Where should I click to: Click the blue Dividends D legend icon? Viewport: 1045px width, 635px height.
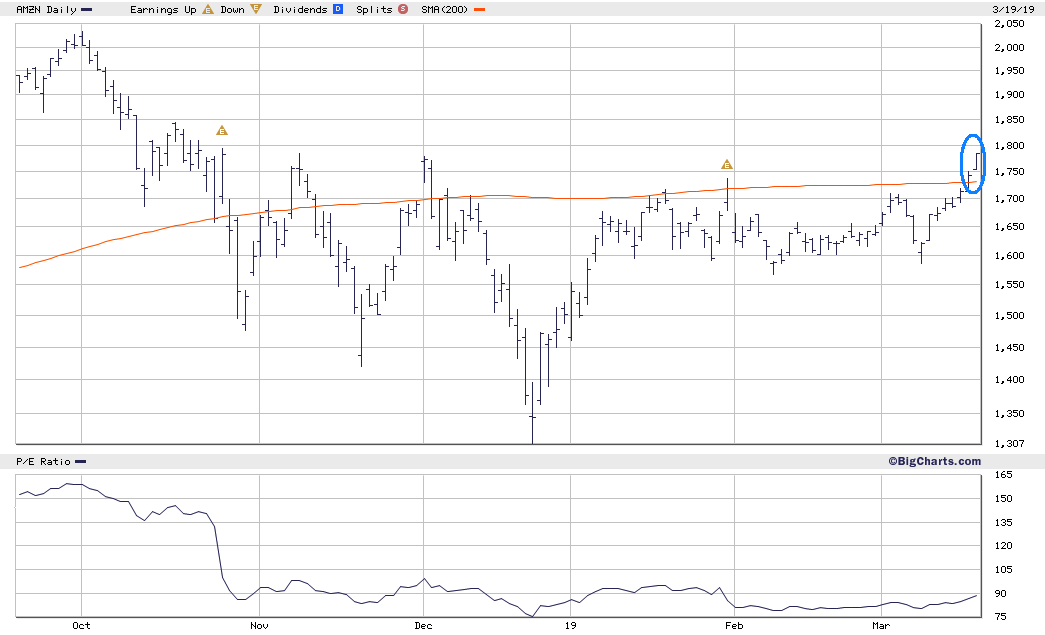[338, 9]
